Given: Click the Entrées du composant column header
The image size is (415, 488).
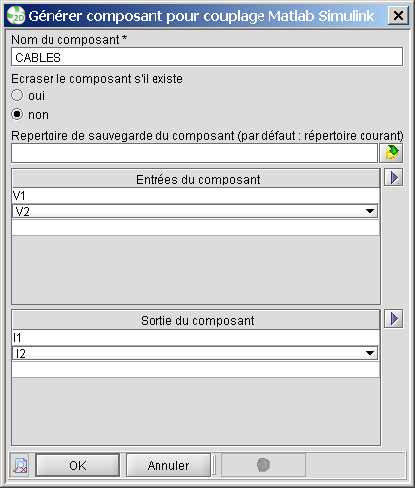Looking at the screenshot, I should (196, 179).
